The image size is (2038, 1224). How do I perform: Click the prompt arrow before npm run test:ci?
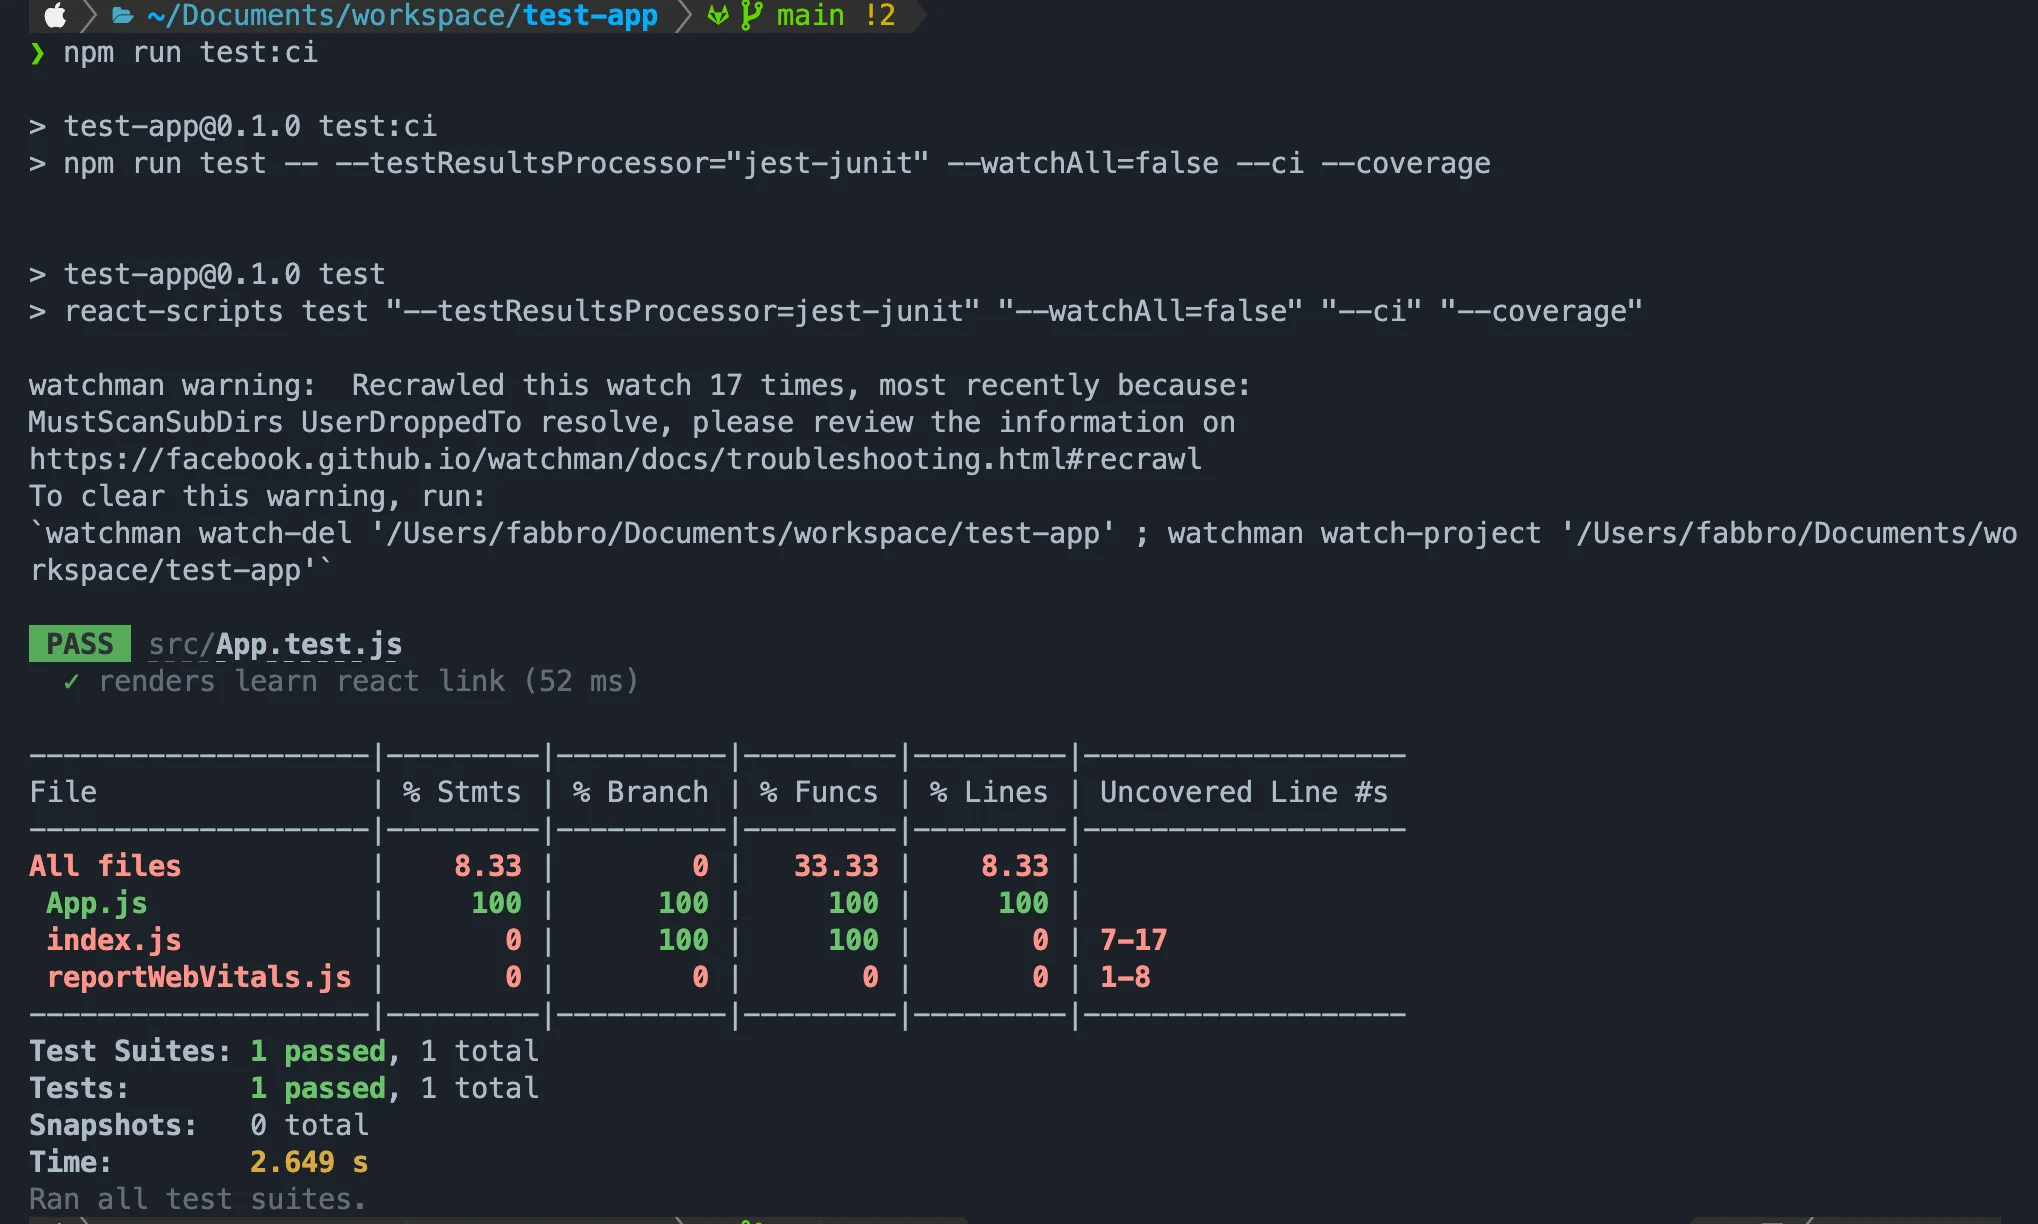click(x=38, y=53)
